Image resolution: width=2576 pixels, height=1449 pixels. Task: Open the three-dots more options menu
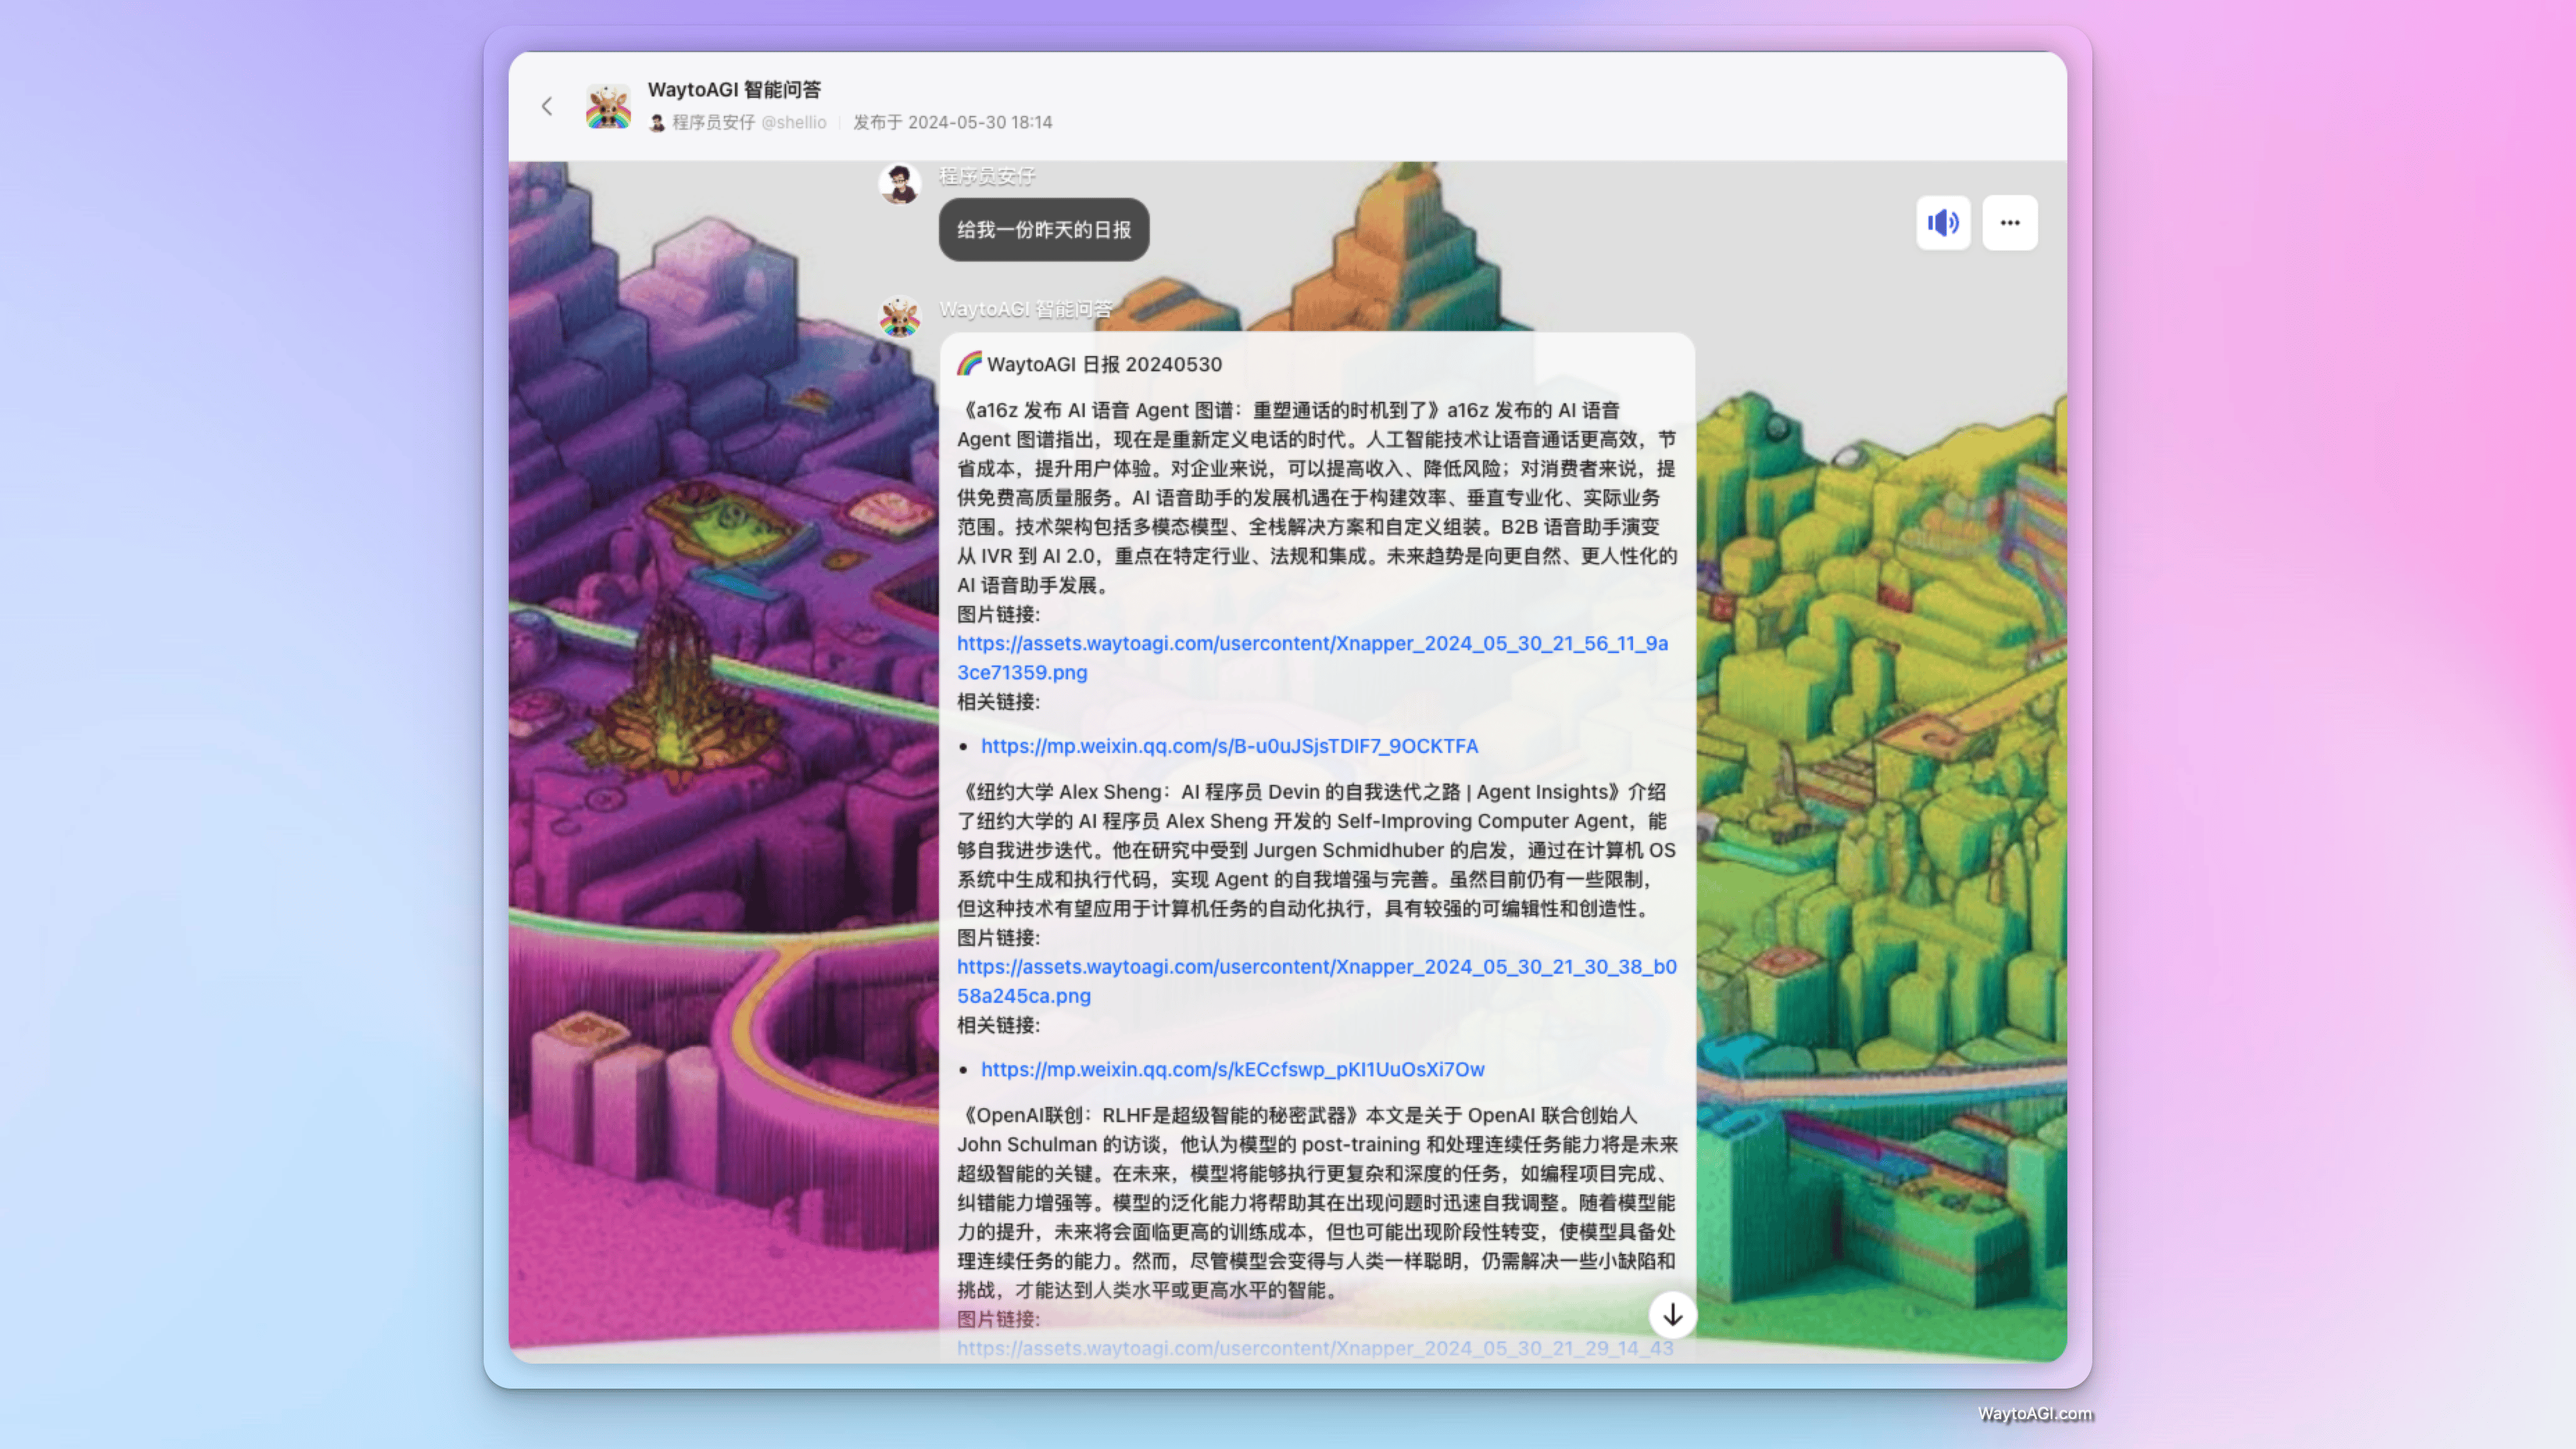pos(2010,222)
